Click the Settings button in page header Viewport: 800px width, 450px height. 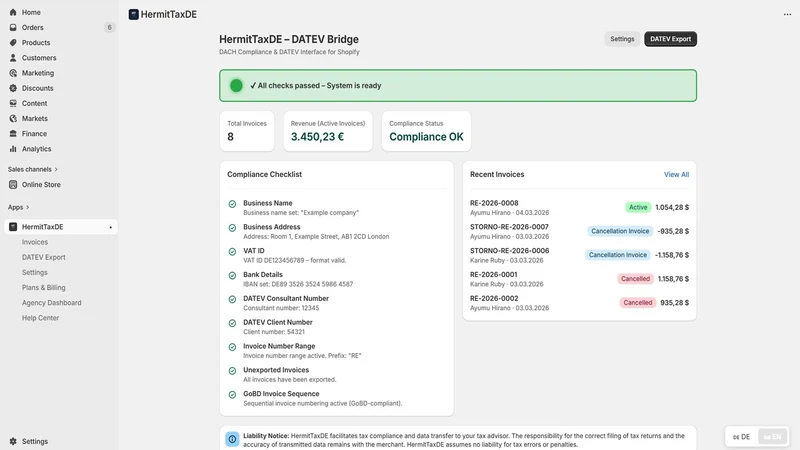point(622,39)
